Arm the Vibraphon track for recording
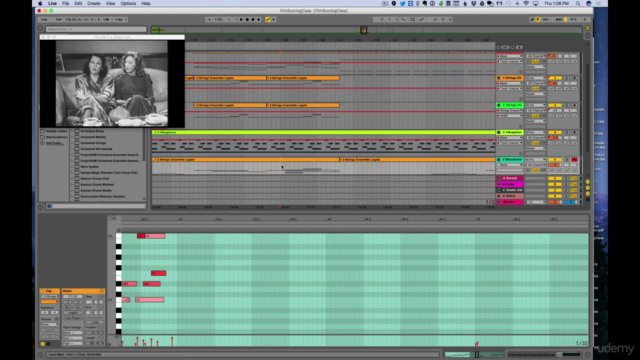Viewport: 640px width, 360px height. click(574, 132)
